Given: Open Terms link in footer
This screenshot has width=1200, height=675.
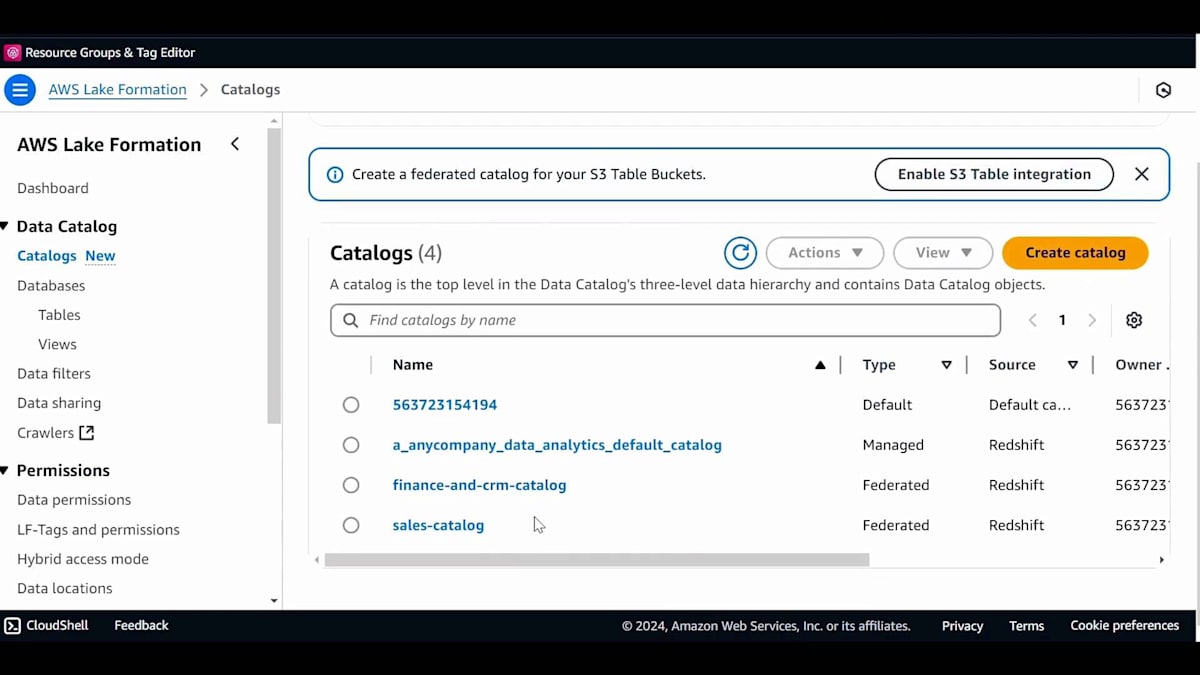Looking at the screenshot, I should pos(1026,626).
